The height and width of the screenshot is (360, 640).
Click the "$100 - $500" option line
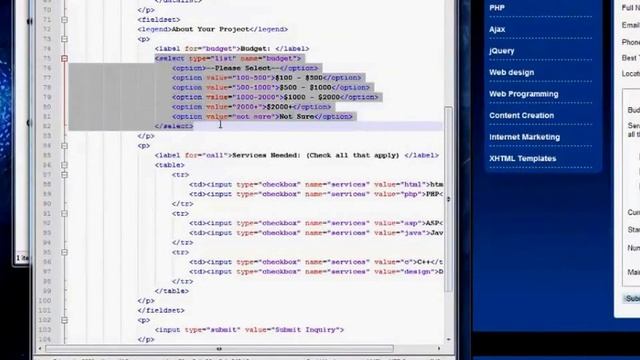267,78
